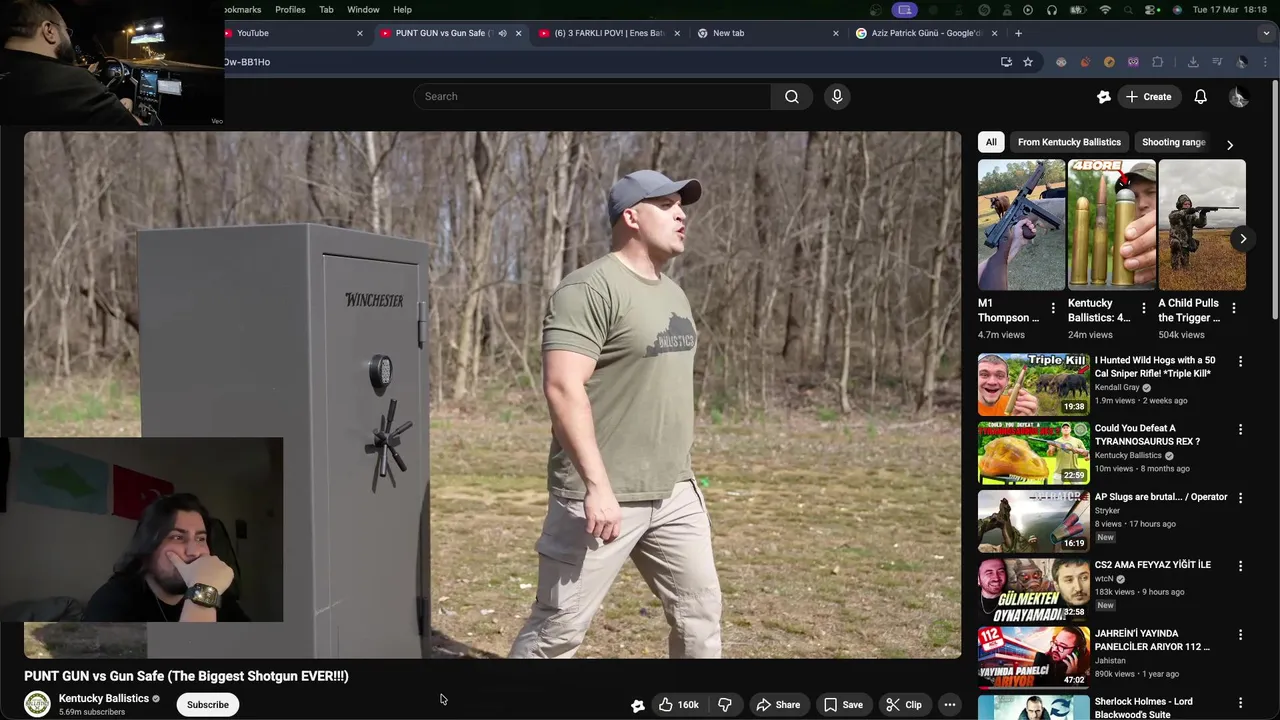Click the sparkle icon left of the like button
This screenshot has height=720, width=1280.
tap(638, 705)
